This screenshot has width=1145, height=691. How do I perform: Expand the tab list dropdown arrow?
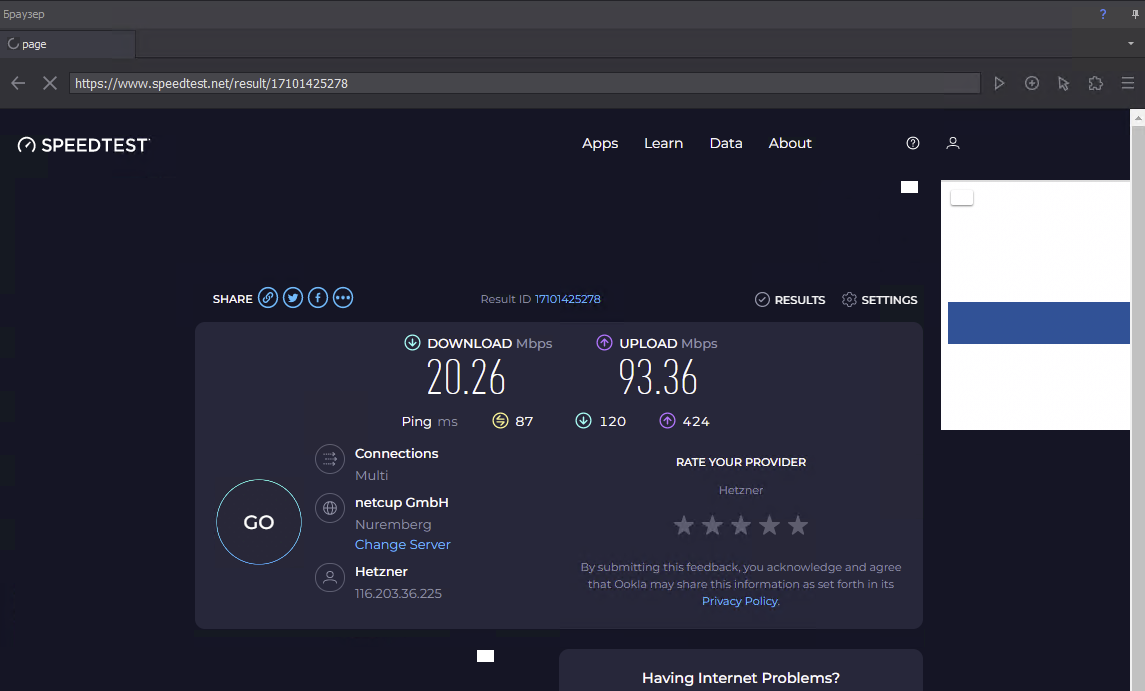pos(1130,44)
